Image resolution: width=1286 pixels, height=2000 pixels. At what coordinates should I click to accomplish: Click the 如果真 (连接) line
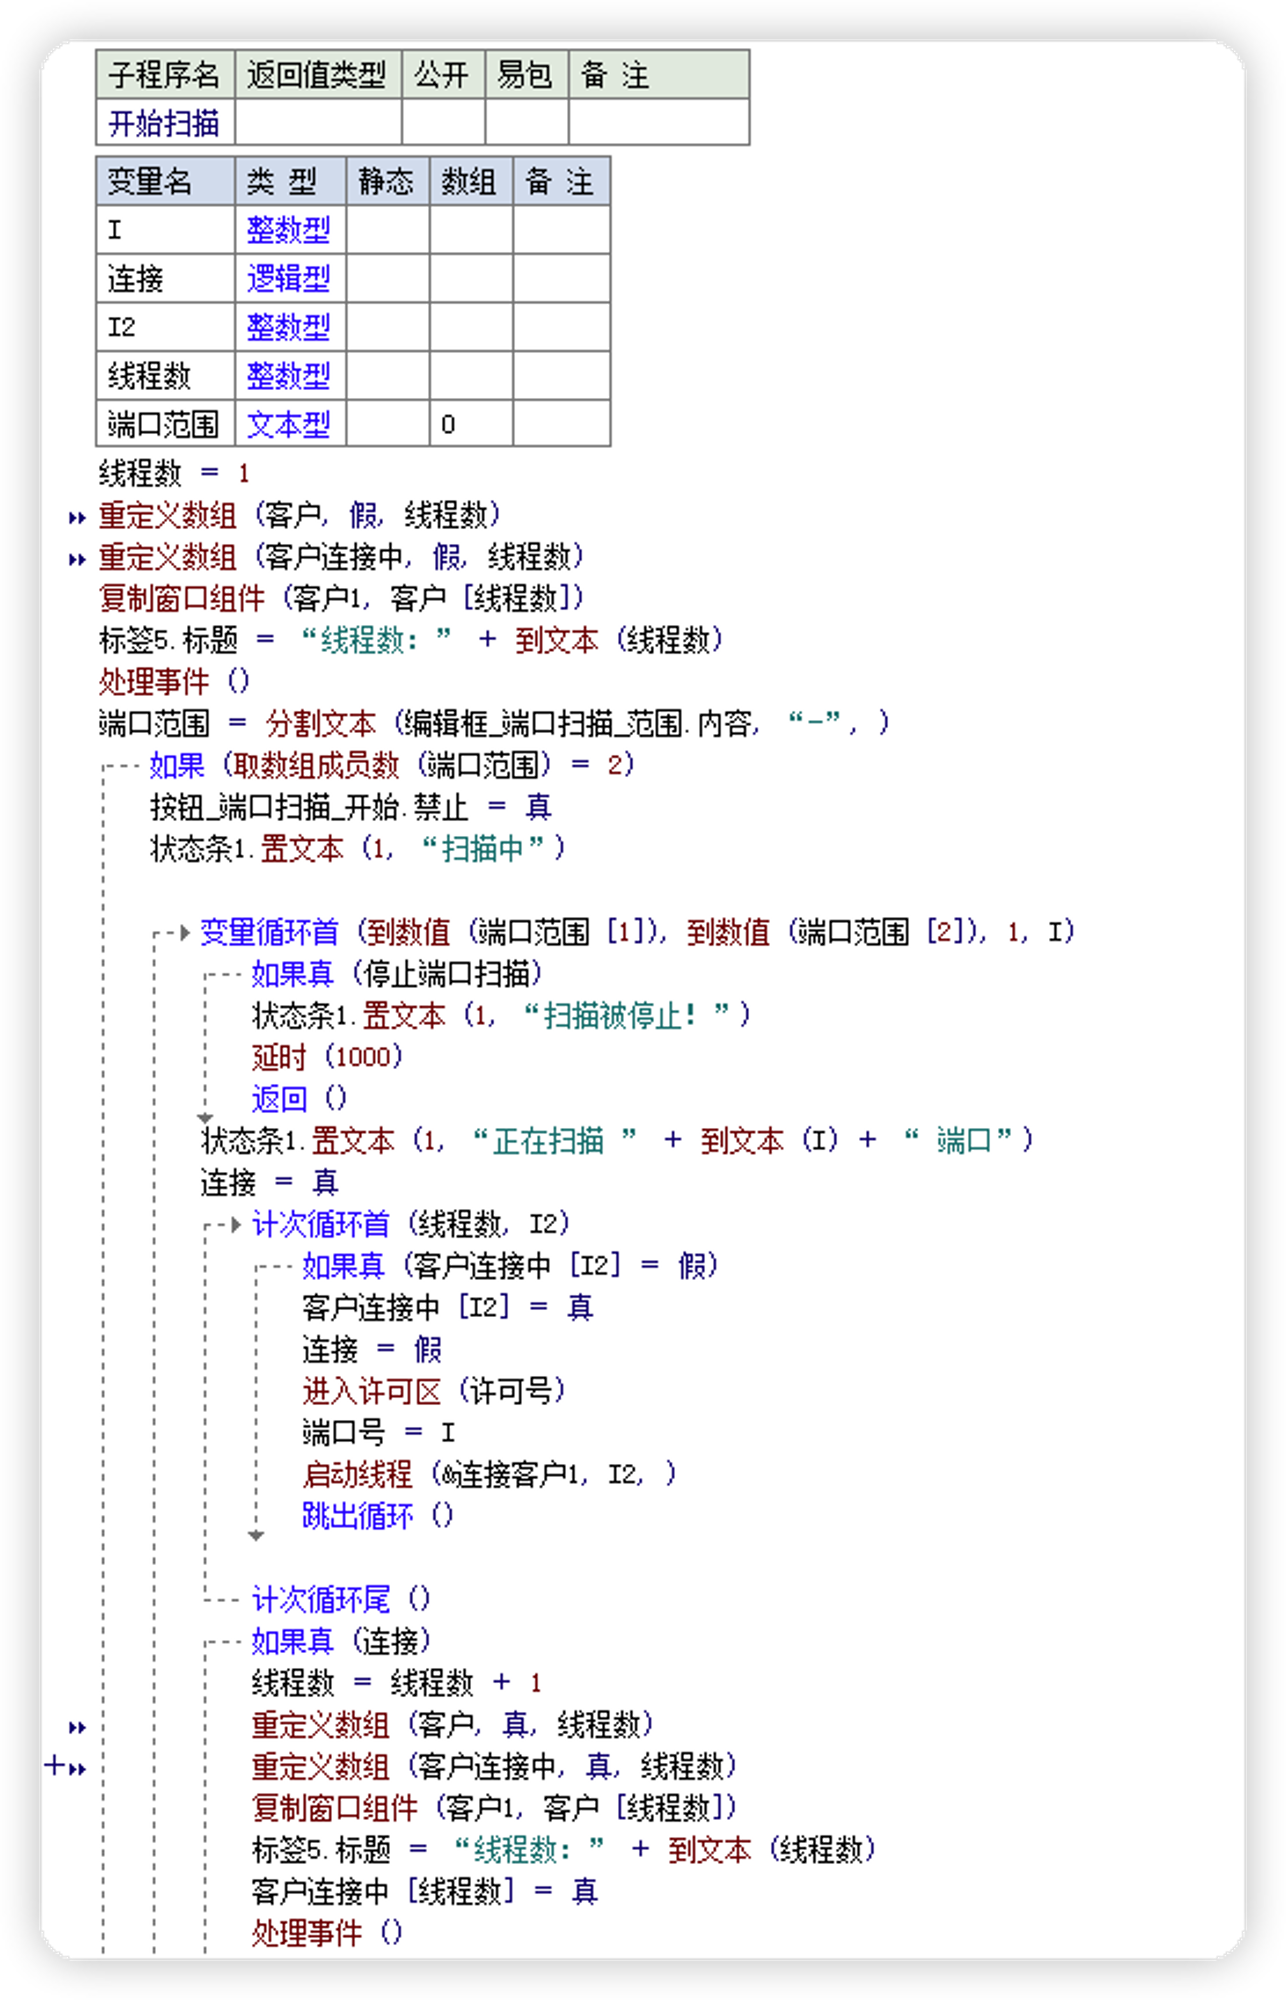coord(341,1640)
